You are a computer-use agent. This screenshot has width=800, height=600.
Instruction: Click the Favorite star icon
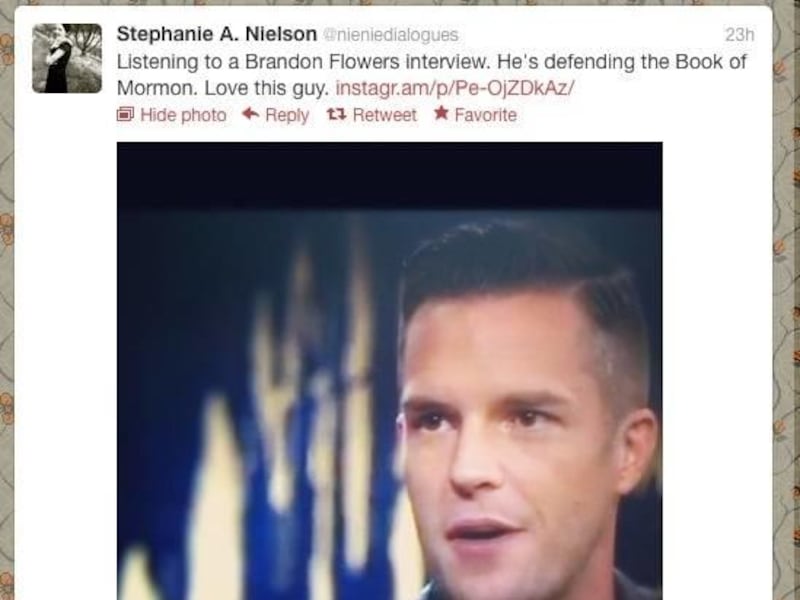coord(441,113)
